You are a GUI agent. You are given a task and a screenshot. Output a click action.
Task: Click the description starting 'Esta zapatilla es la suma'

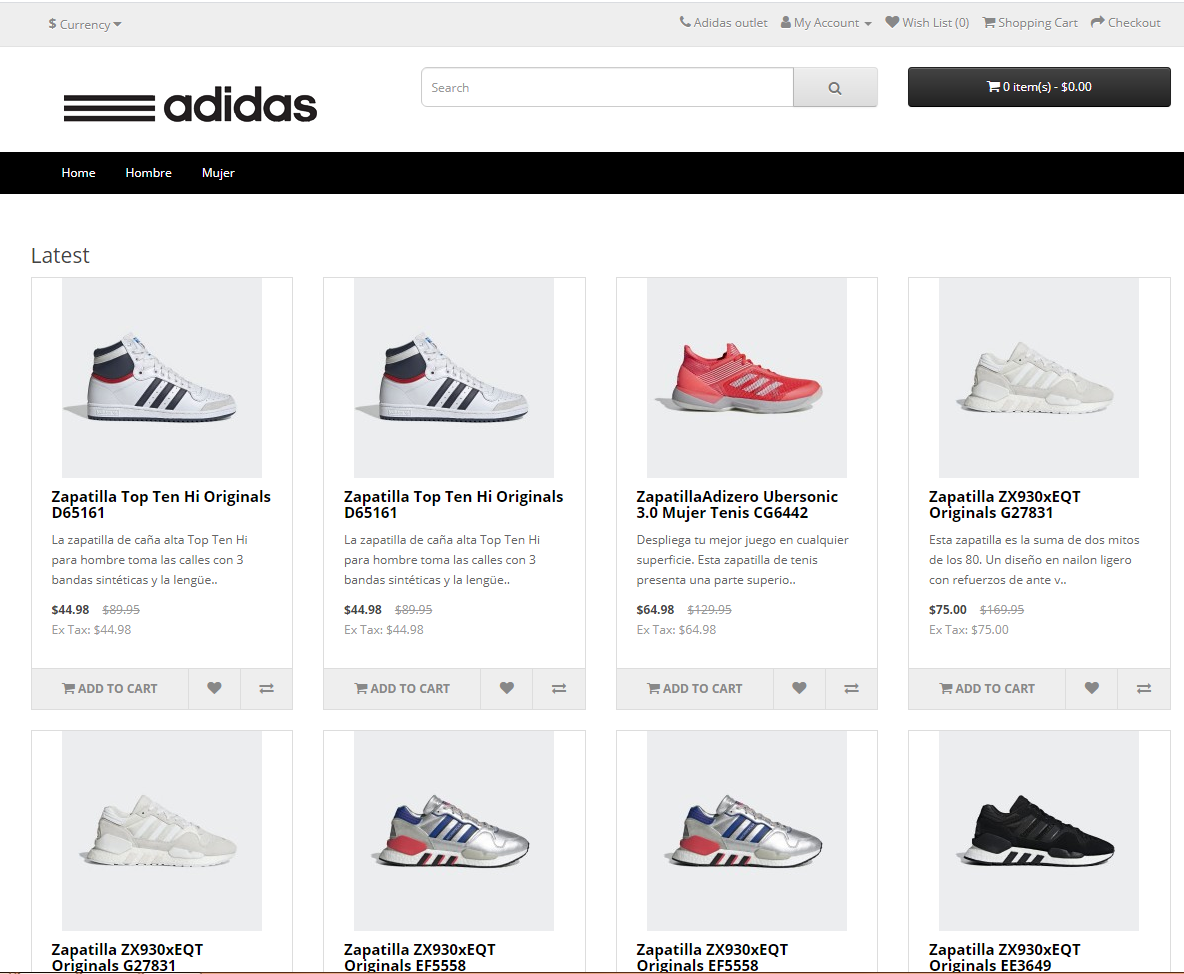point(1034,560)
